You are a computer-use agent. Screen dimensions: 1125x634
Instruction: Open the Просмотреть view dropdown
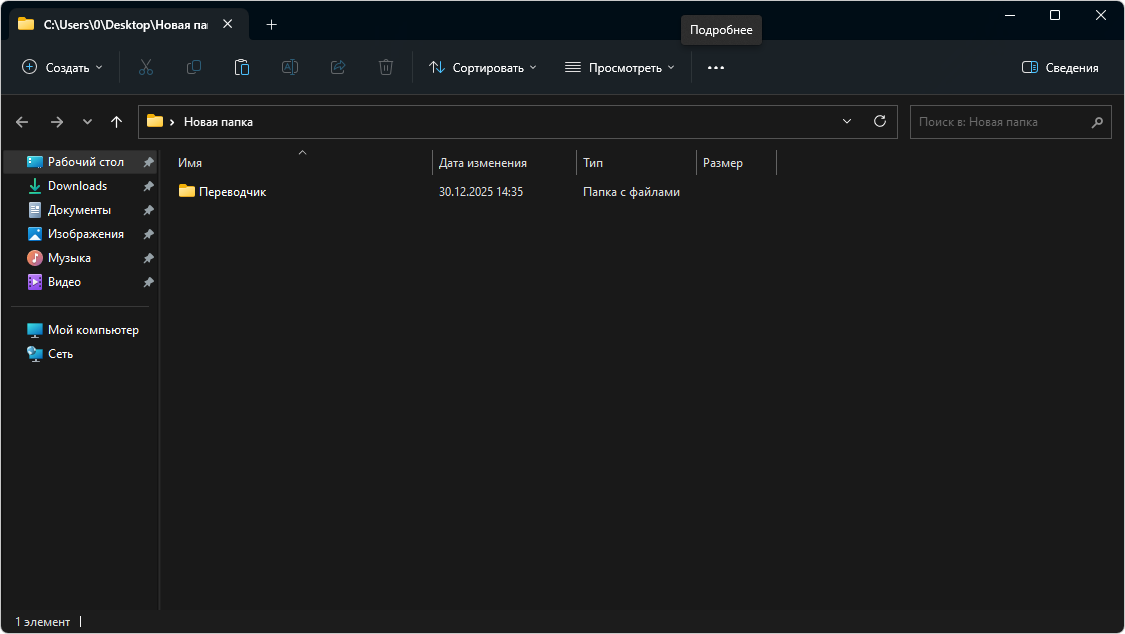coord(620,67)
